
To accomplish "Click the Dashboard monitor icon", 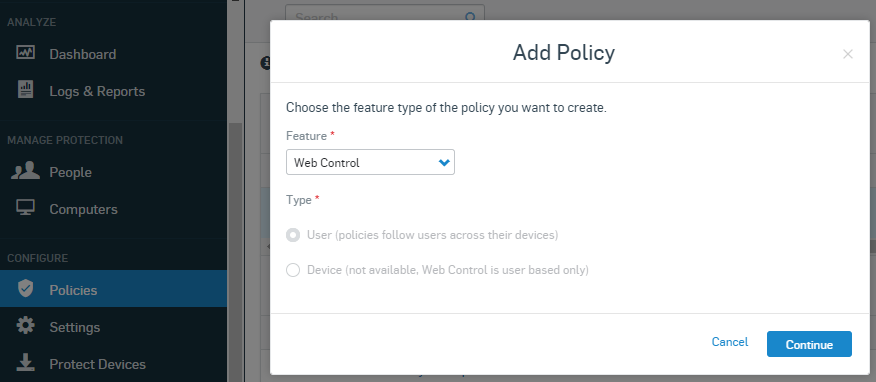I will pos(25,53).
